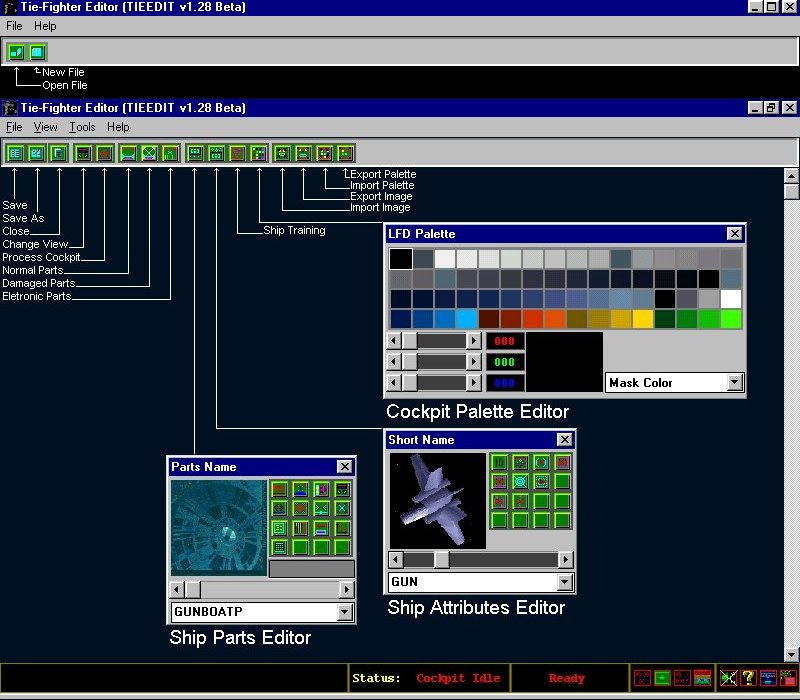This screenshot has height=700, width=800.
Task: Open the Tools menu
Action: pos(82,127)
